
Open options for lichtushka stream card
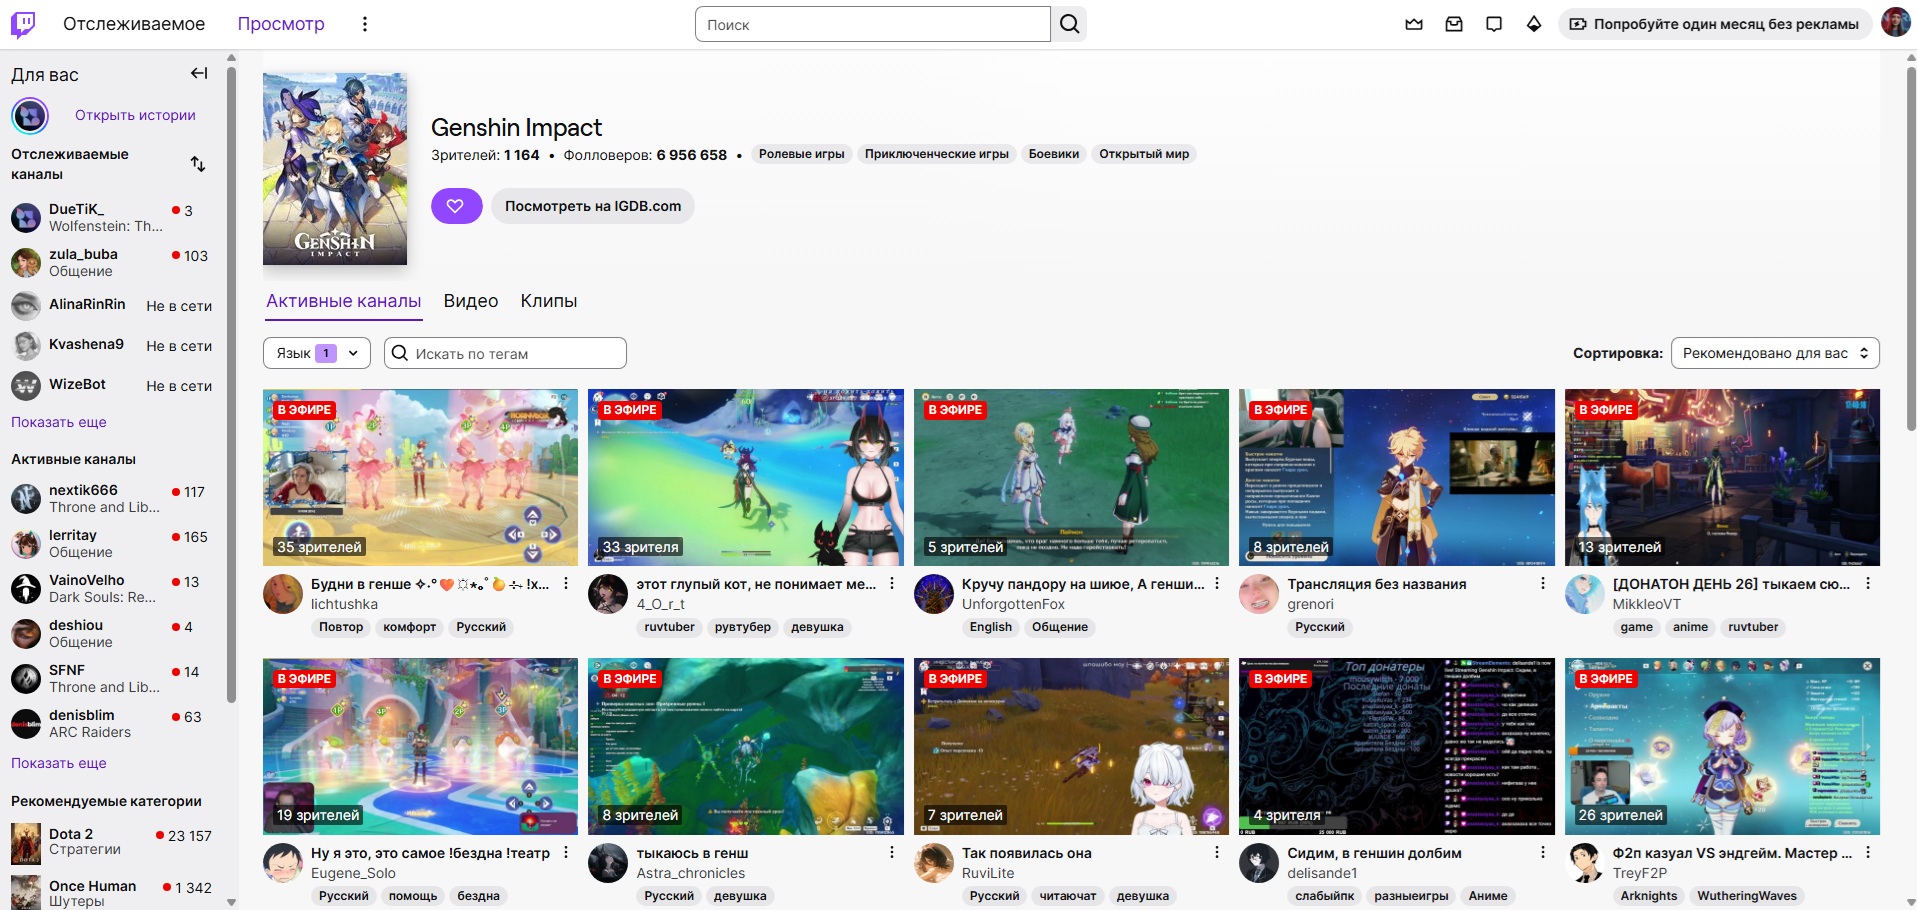click(x=566, y=583)
